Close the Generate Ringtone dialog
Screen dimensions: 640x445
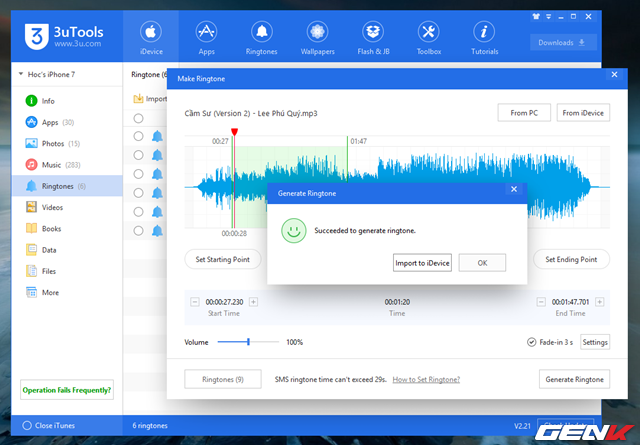coord(514,189)
